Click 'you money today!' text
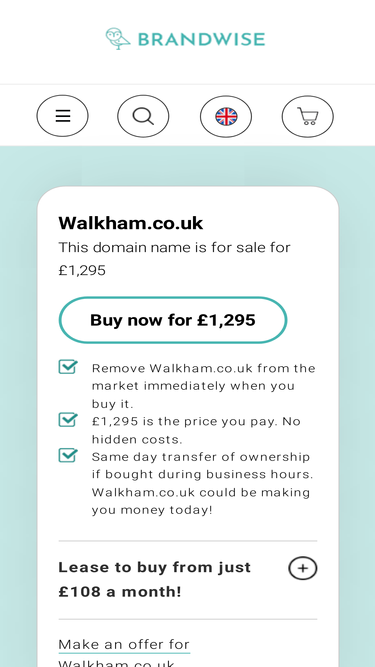375x667 pixels. 152,510
